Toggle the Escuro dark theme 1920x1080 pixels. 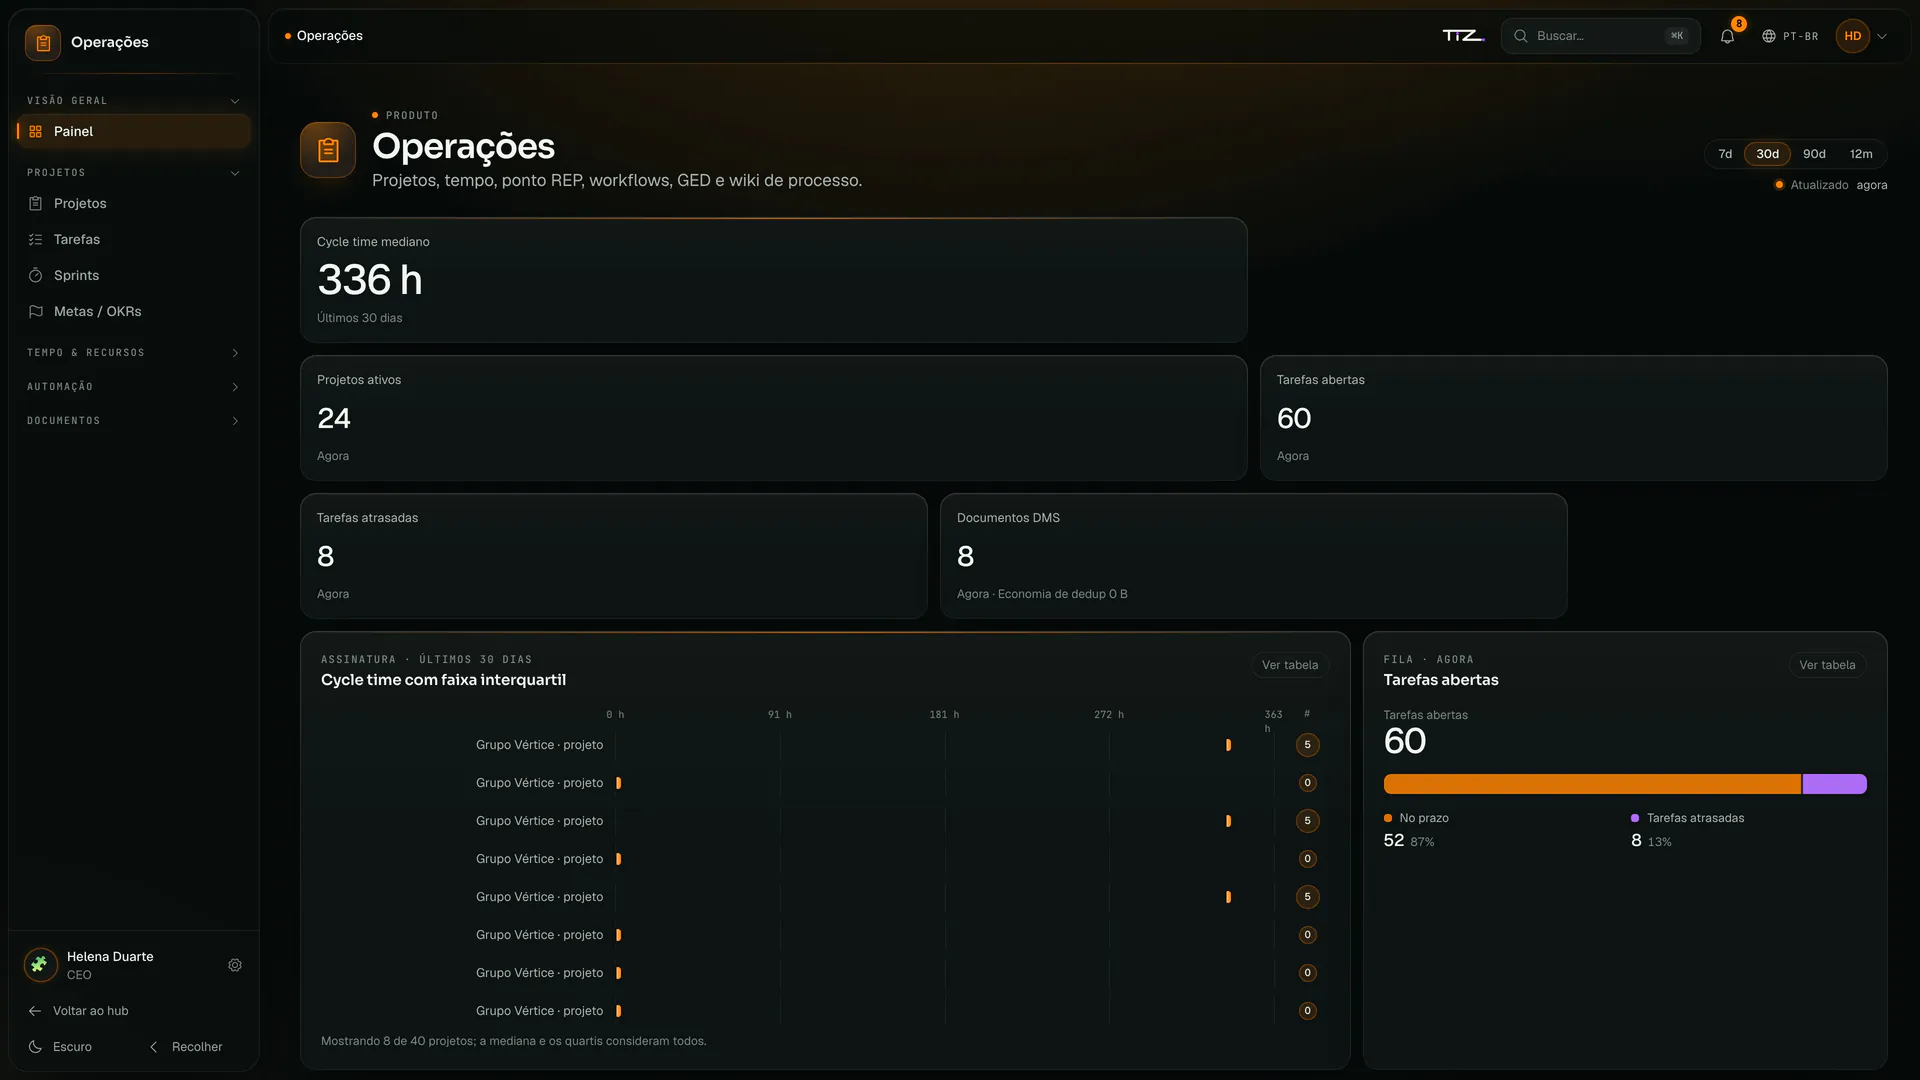(60, 1047)
